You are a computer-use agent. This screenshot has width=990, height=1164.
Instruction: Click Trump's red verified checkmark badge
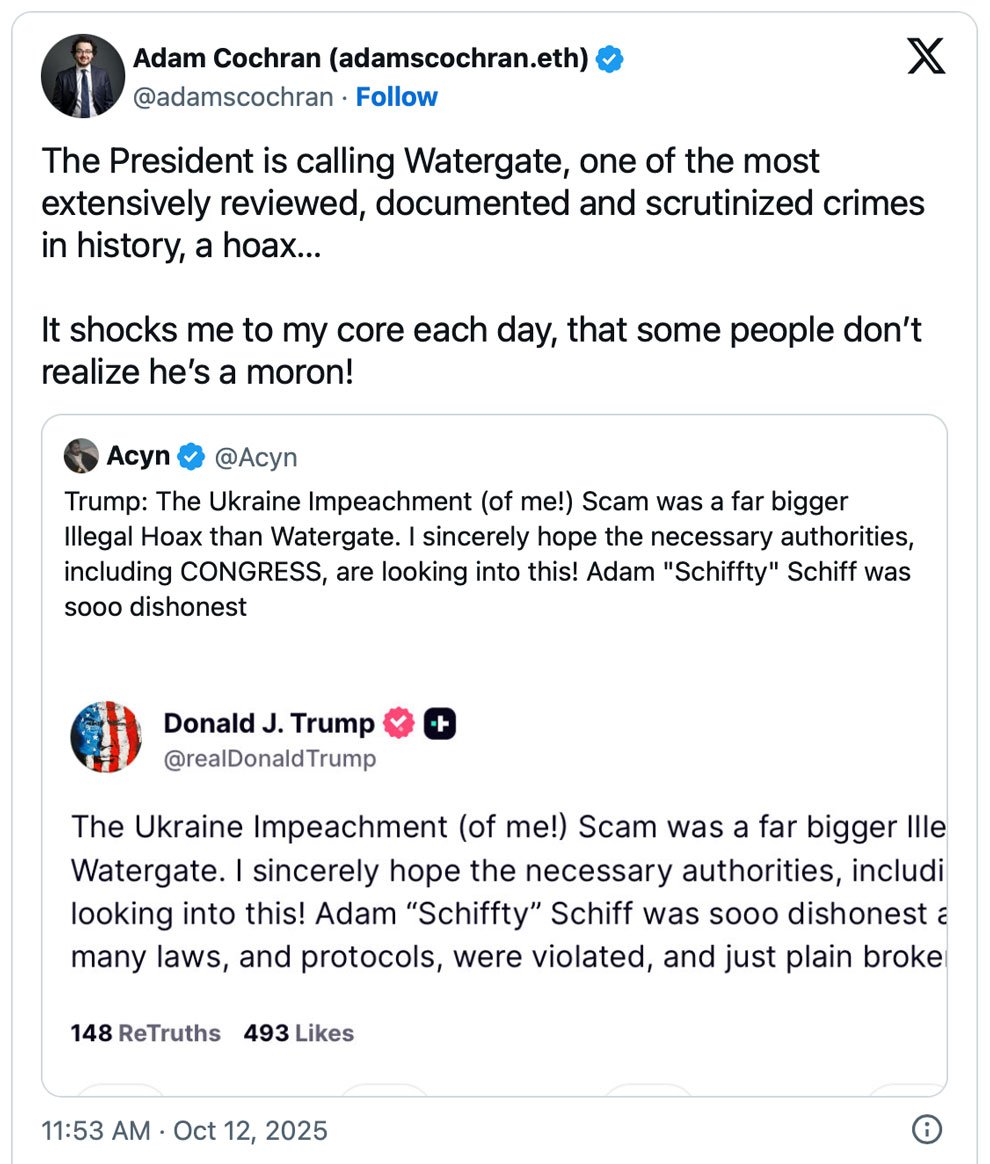point(399,723)
